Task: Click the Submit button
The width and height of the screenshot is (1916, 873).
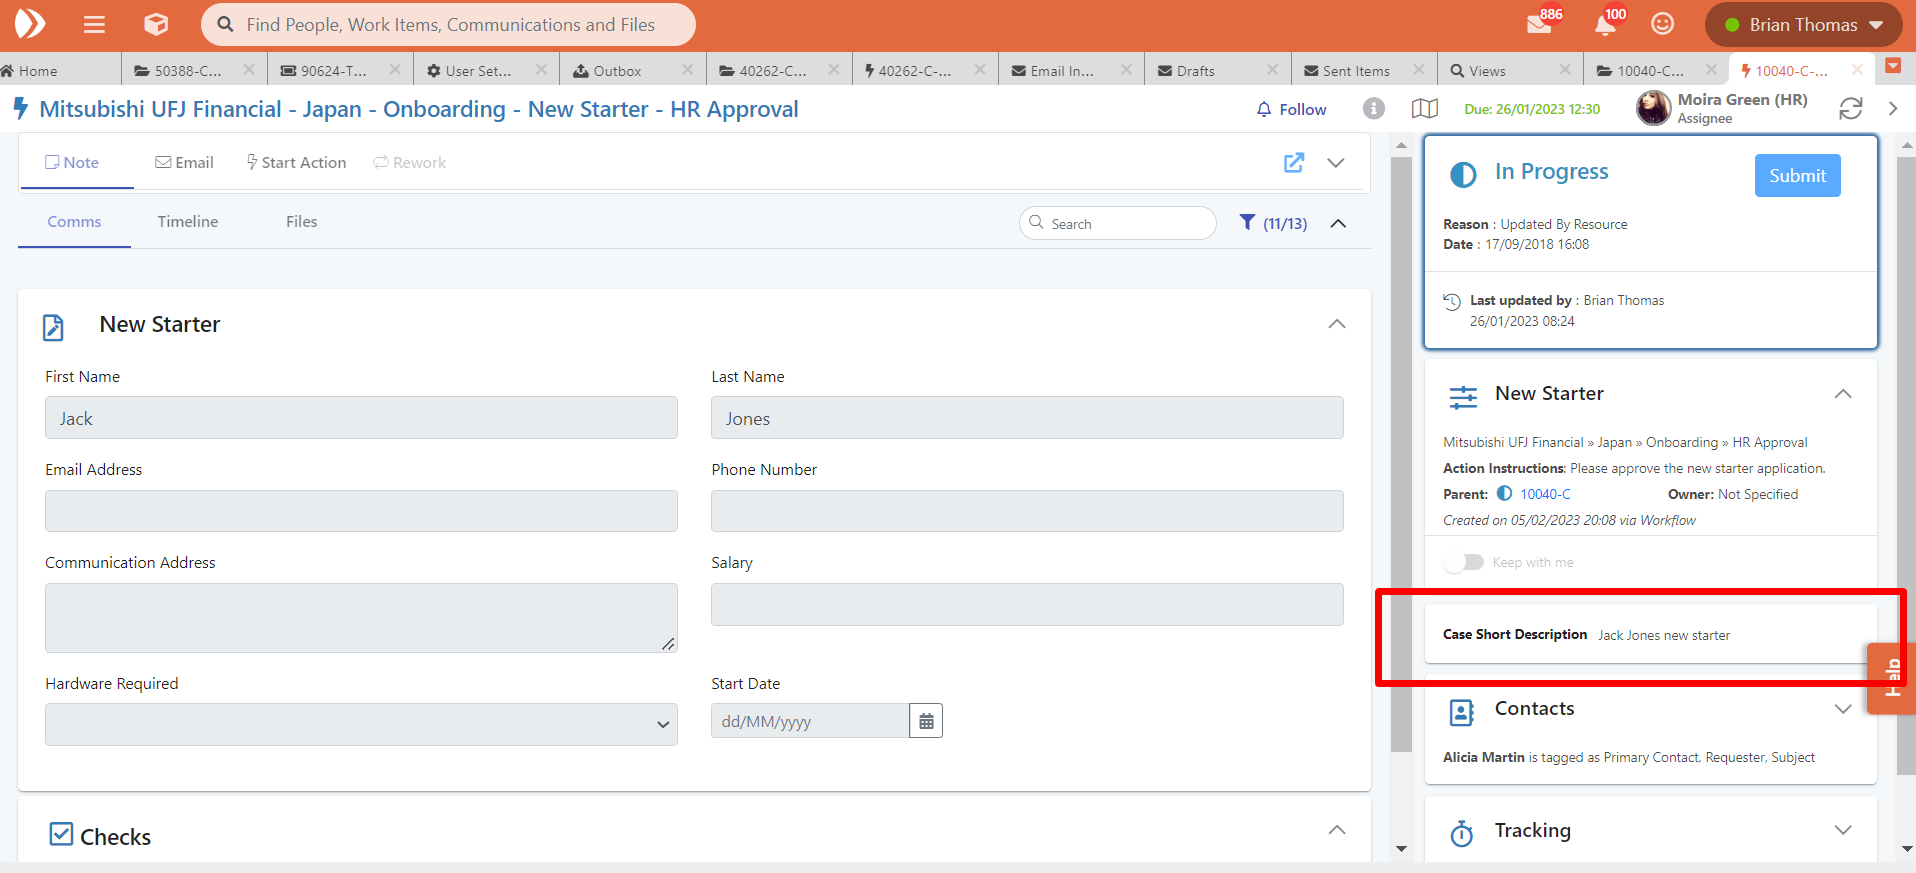Action: coord(1796,176)
